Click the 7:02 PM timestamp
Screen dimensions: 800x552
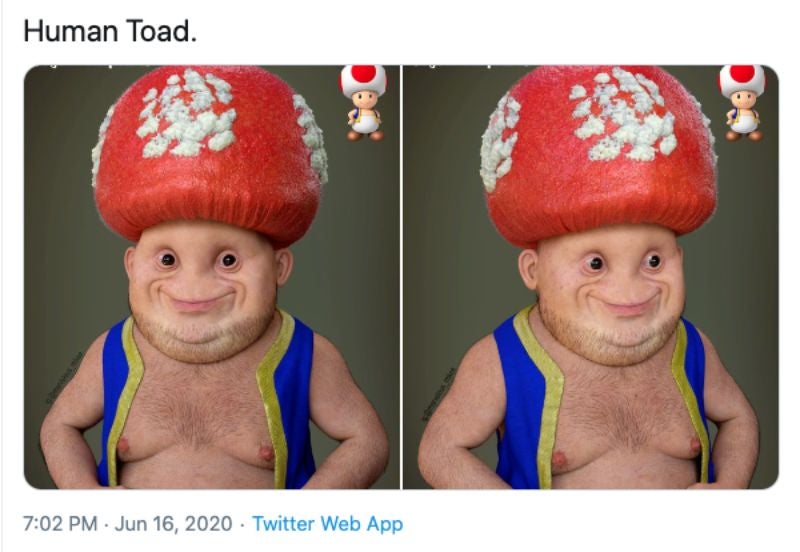click(x=59, y=523)
